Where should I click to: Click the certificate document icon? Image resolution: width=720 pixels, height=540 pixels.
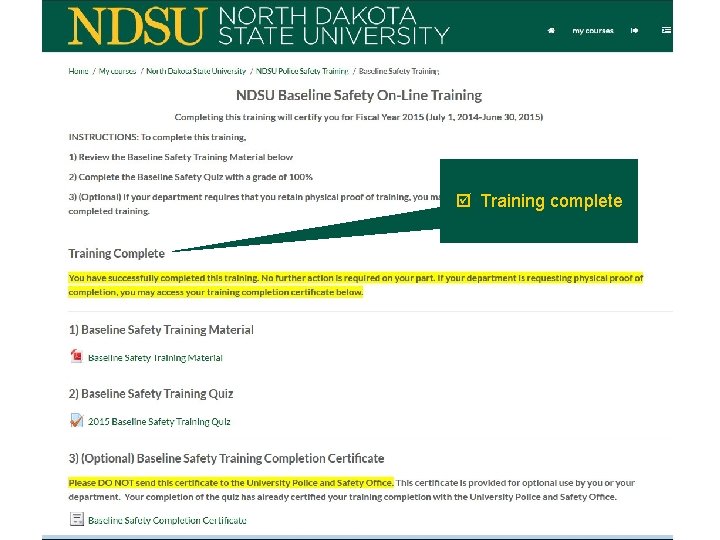pos(76,519)
